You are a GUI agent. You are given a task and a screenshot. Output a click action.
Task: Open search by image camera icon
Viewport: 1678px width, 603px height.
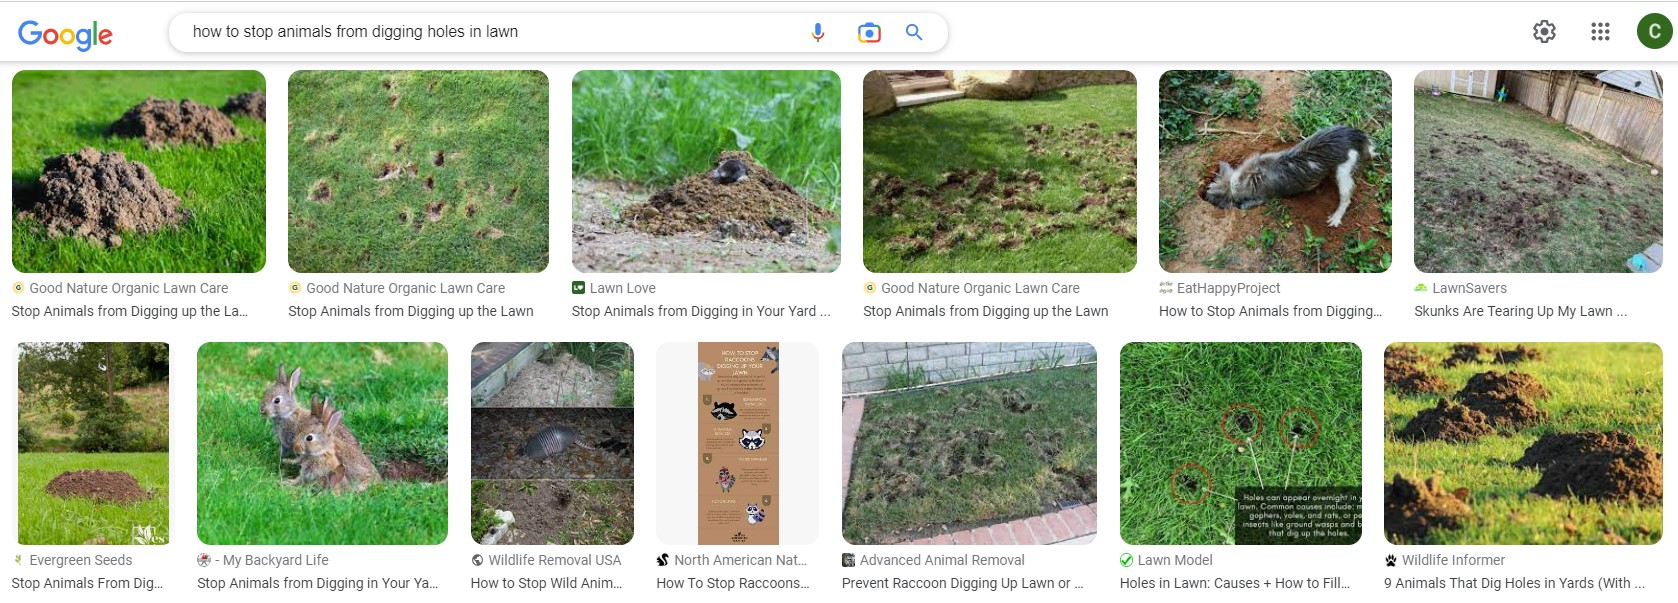click(869, 33)
